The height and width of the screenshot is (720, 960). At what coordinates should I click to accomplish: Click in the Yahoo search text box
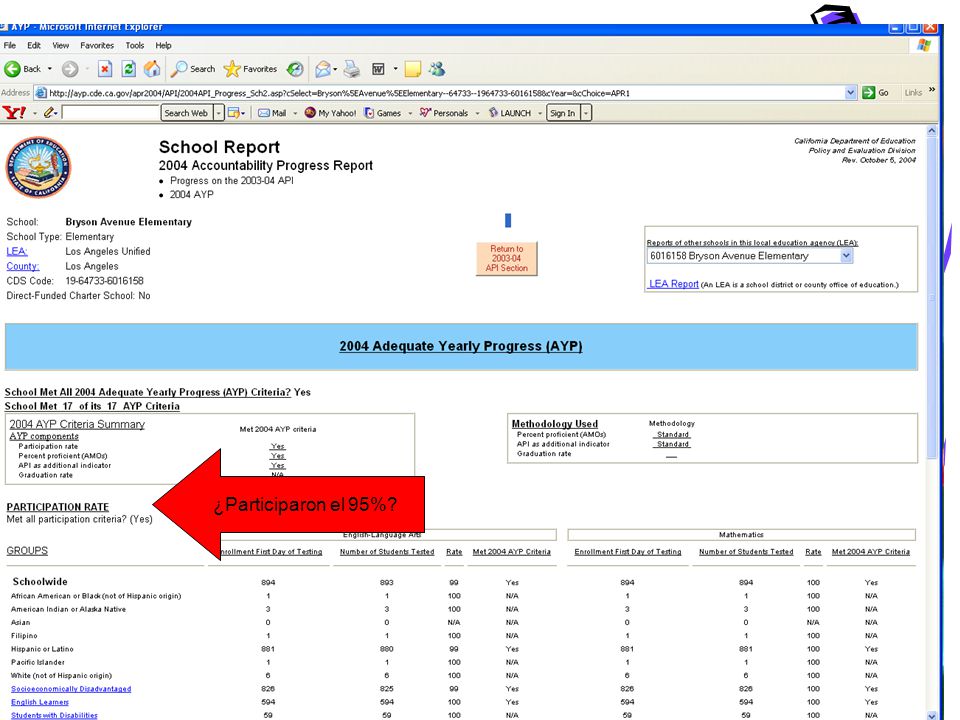pos(110,113)
